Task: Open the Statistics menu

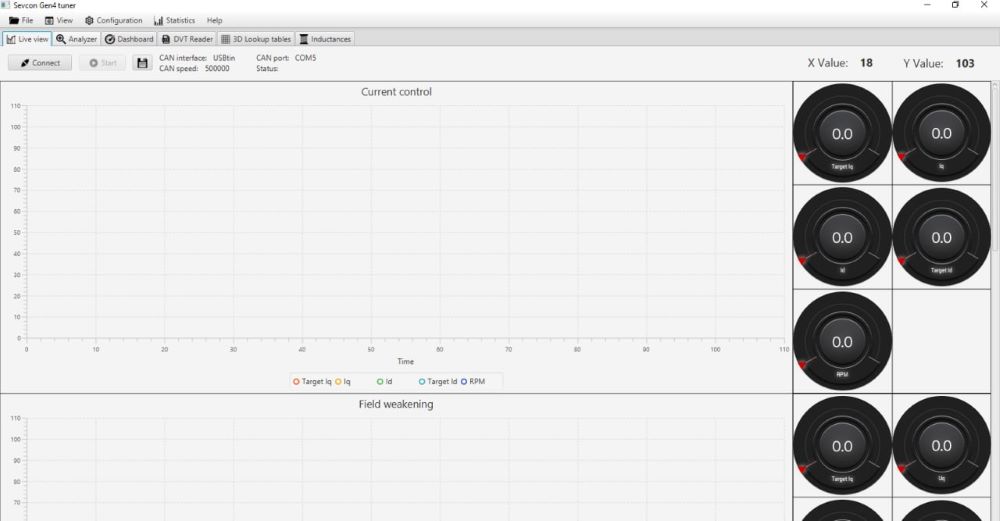Action: point(174,20)
